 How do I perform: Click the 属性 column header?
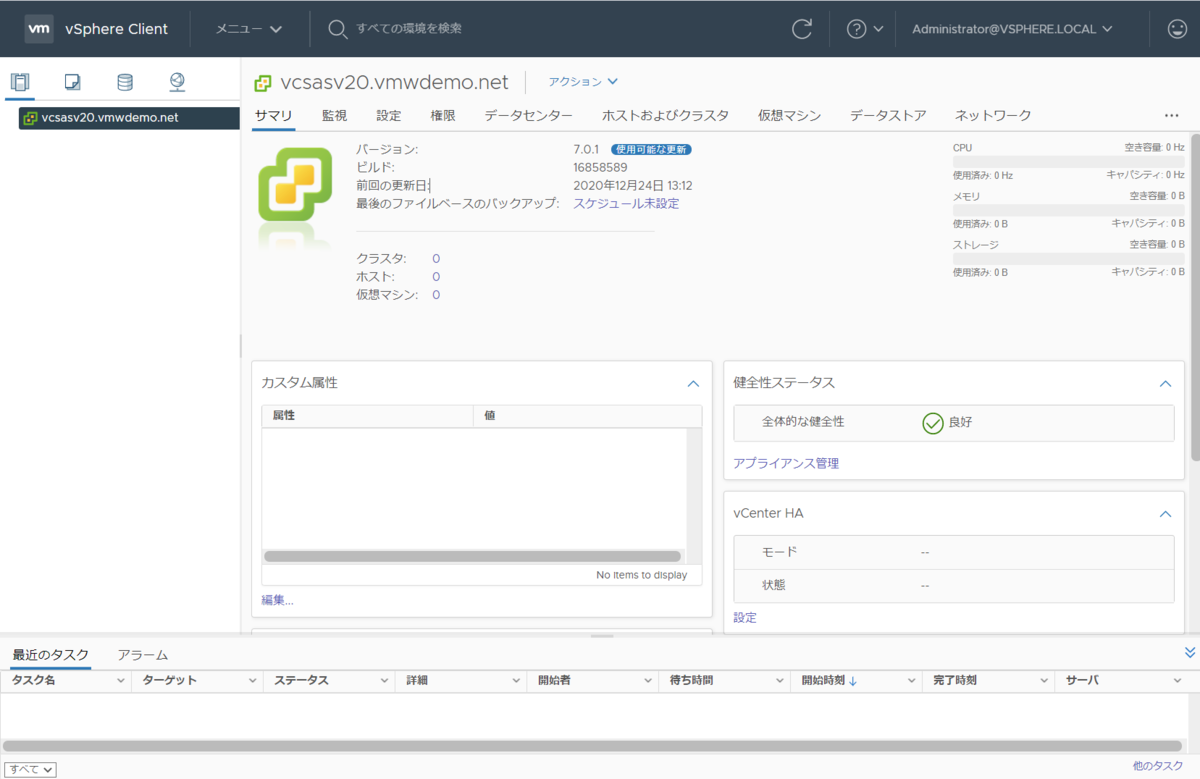click(367, 415)
